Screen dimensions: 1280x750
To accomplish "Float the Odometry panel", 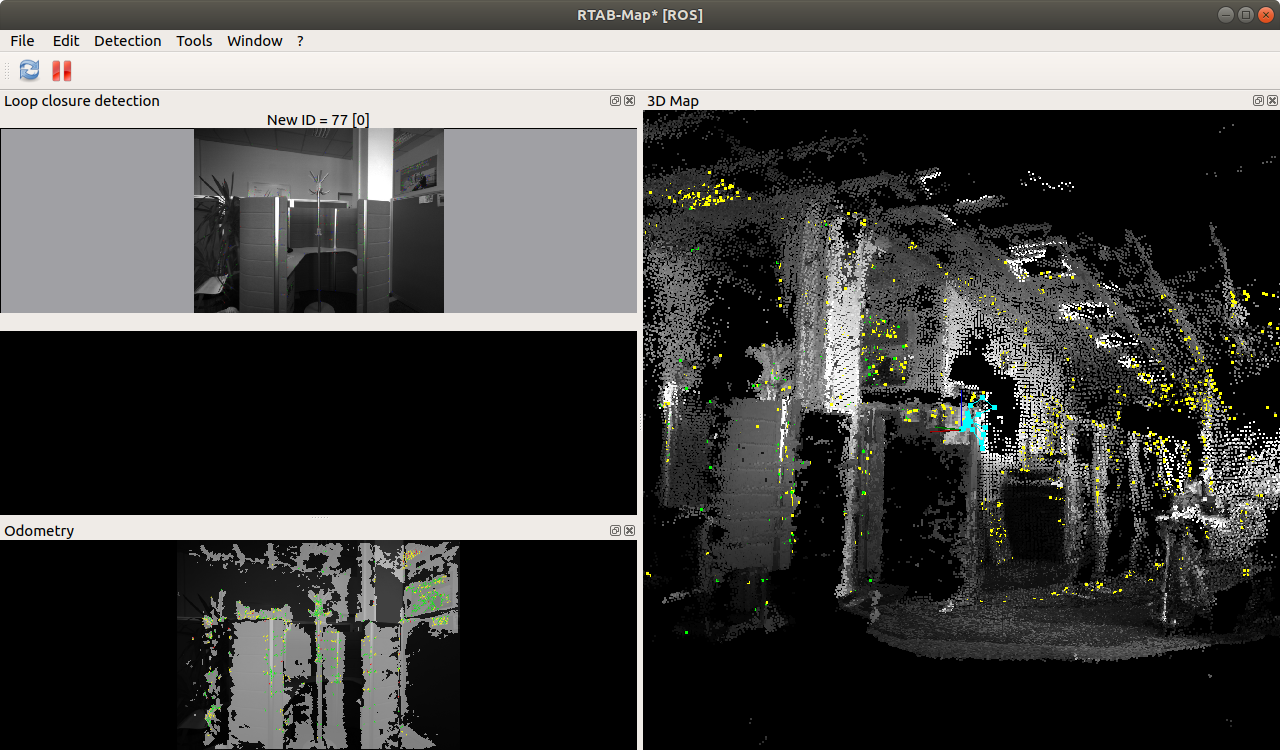I will [x=616, y=531].
